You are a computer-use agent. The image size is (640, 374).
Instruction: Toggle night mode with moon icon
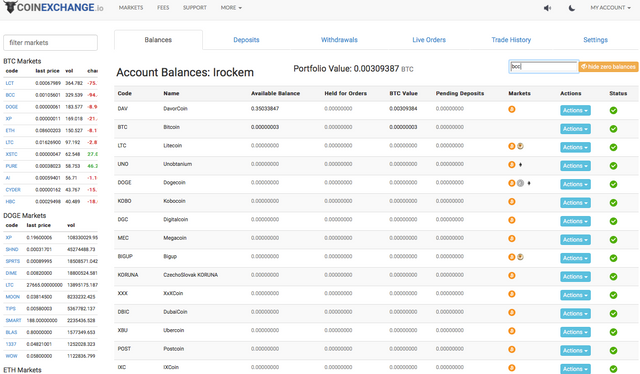pyautogui.click(x=572, y=8)
